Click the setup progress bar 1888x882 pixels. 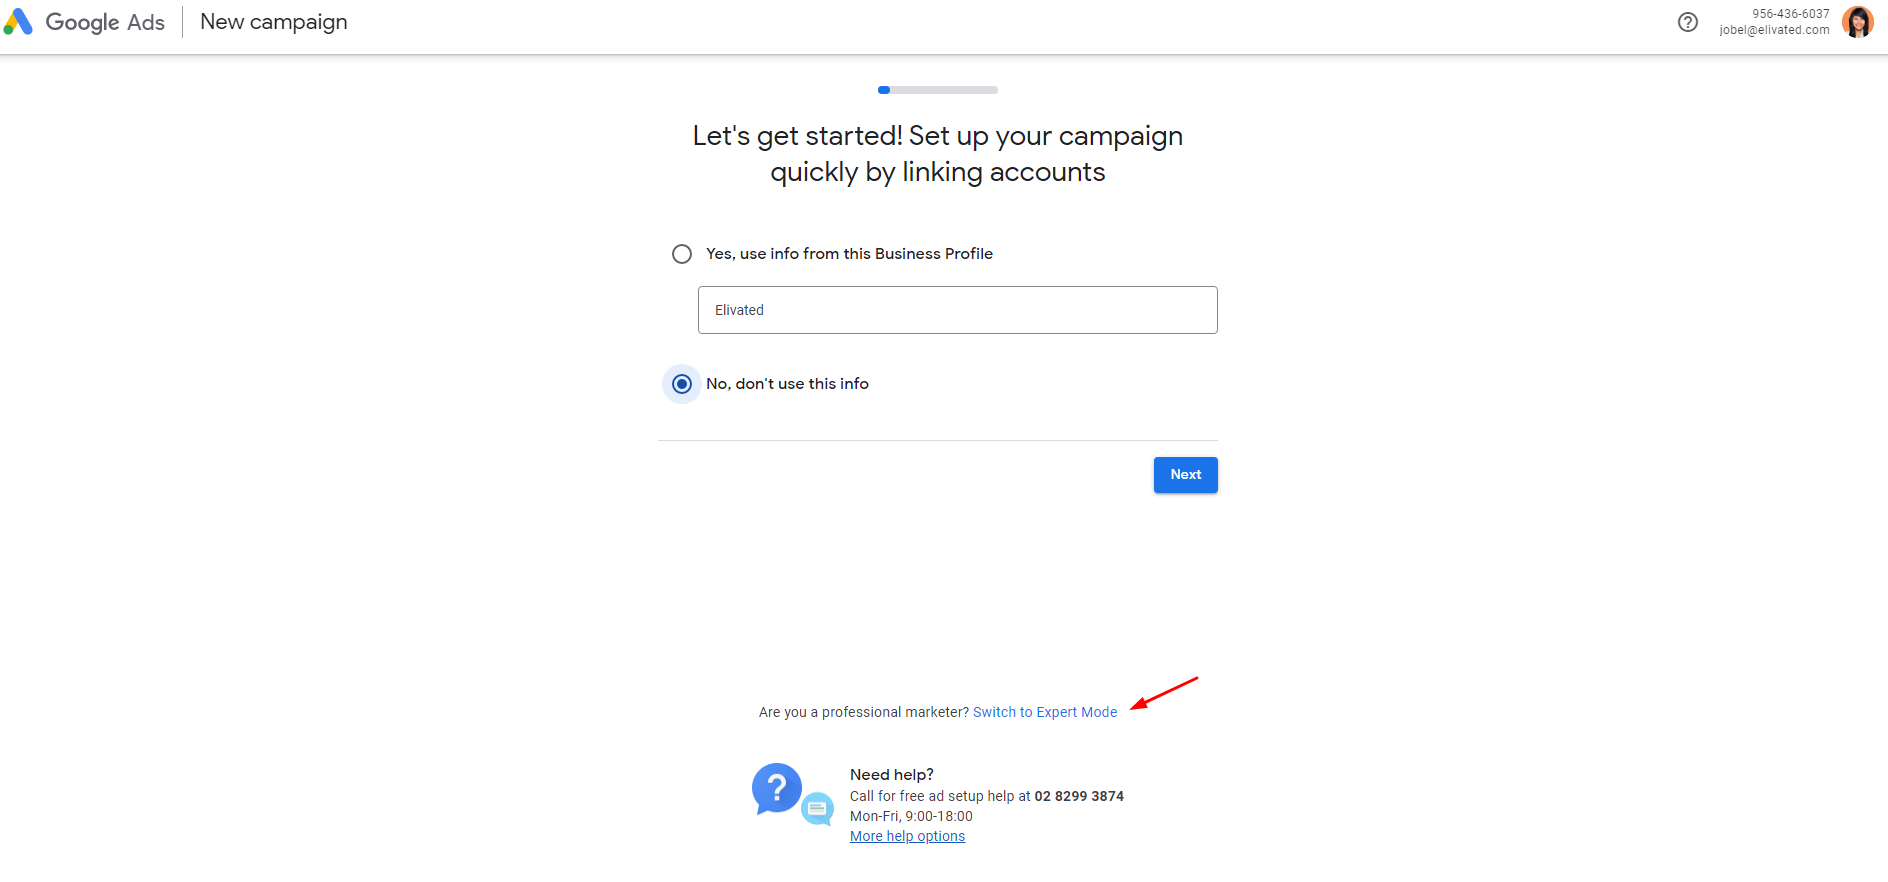pos(938,90)
